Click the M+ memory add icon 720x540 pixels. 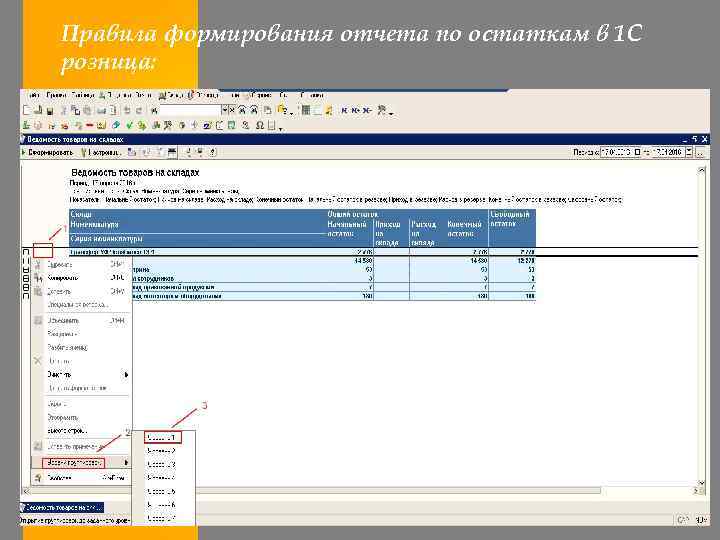click(x=355, y=110)
